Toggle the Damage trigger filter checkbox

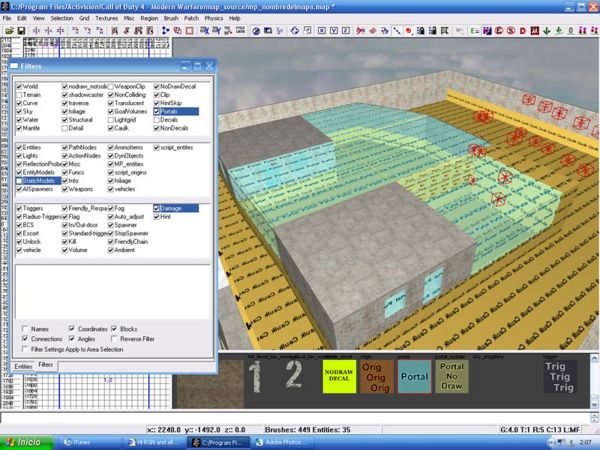click(x=157, y=208)
